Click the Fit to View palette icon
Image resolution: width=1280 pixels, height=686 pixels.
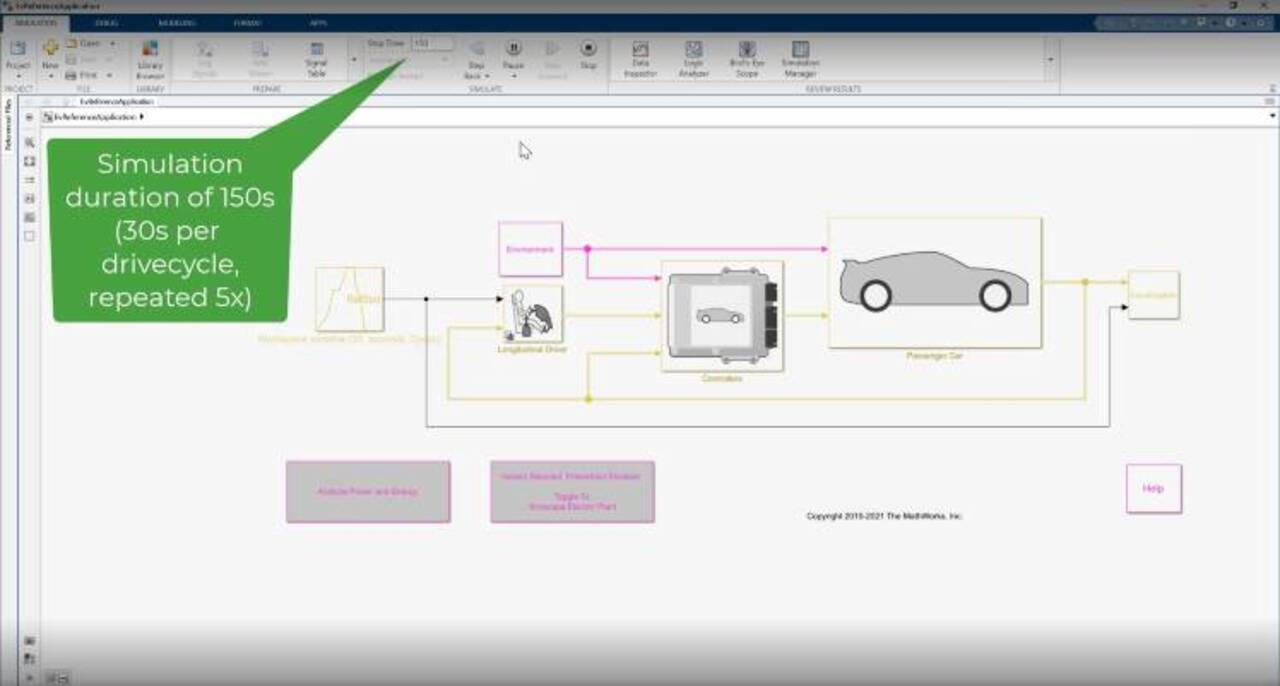[x=29, y=161]
